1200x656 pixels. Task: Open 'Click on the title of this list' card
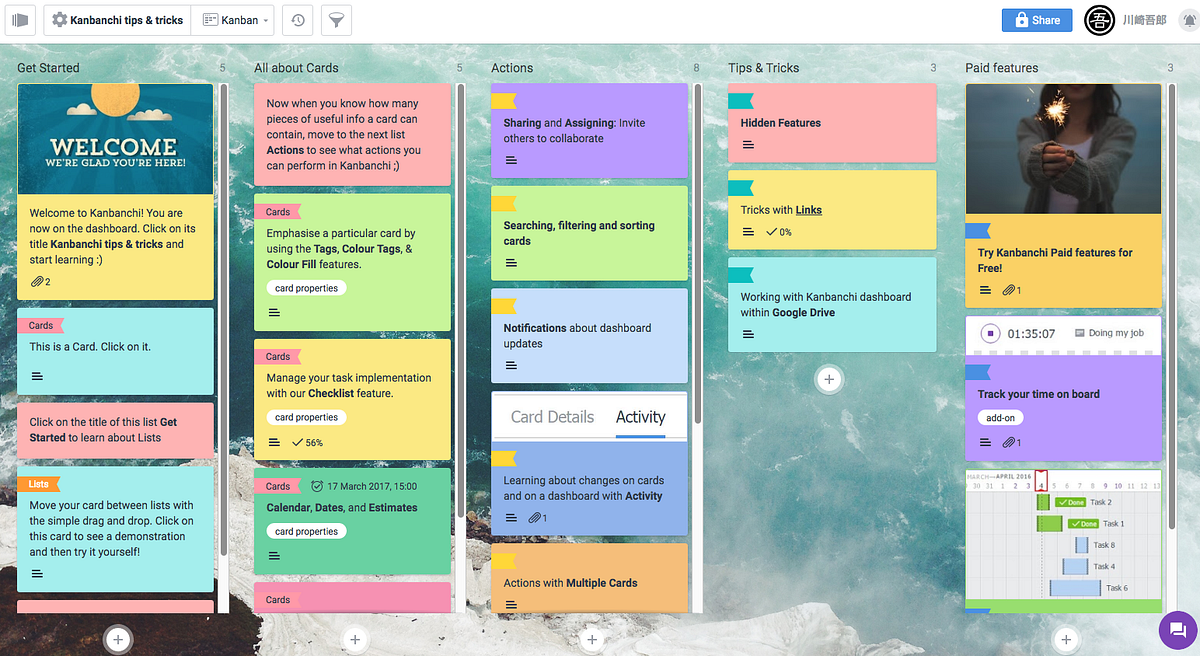(115, 430)
